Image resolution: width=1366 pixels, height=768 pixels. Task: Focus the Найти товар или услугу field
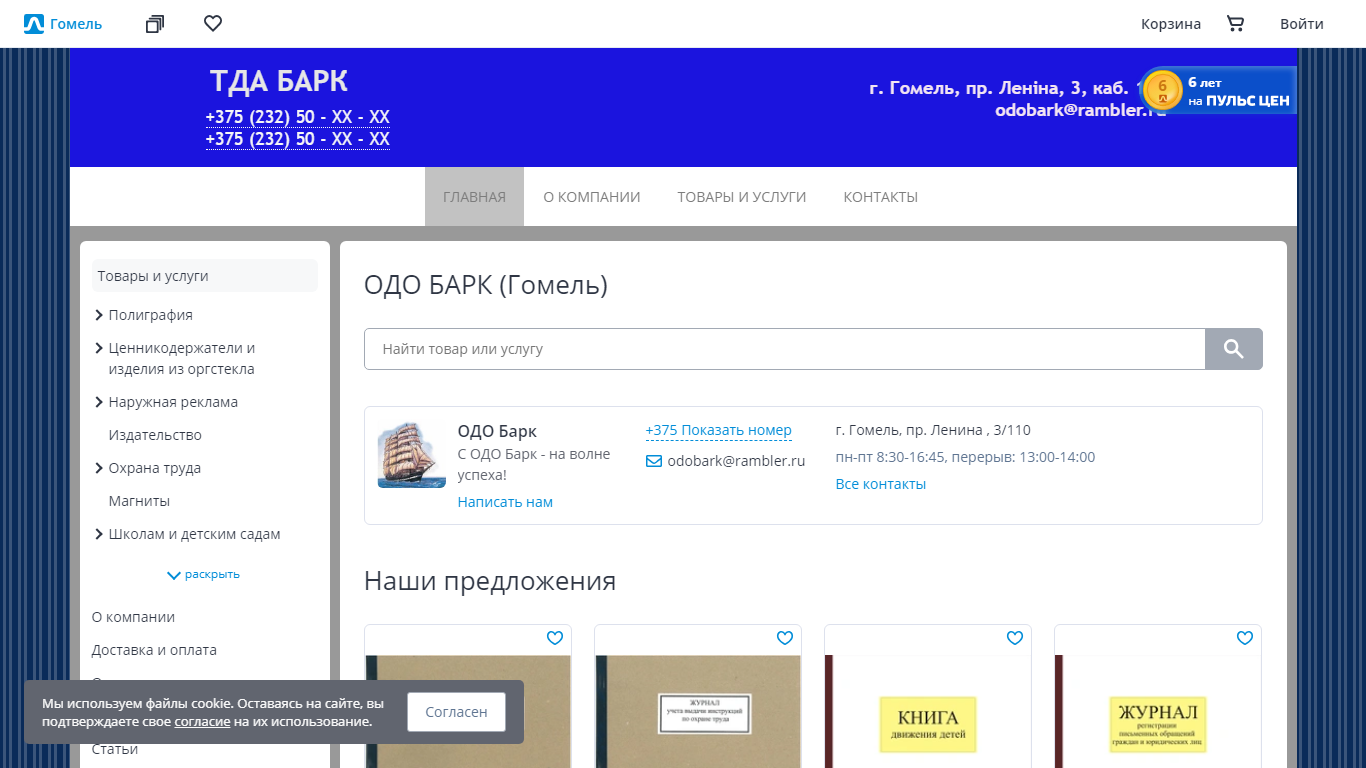(785, 349)
